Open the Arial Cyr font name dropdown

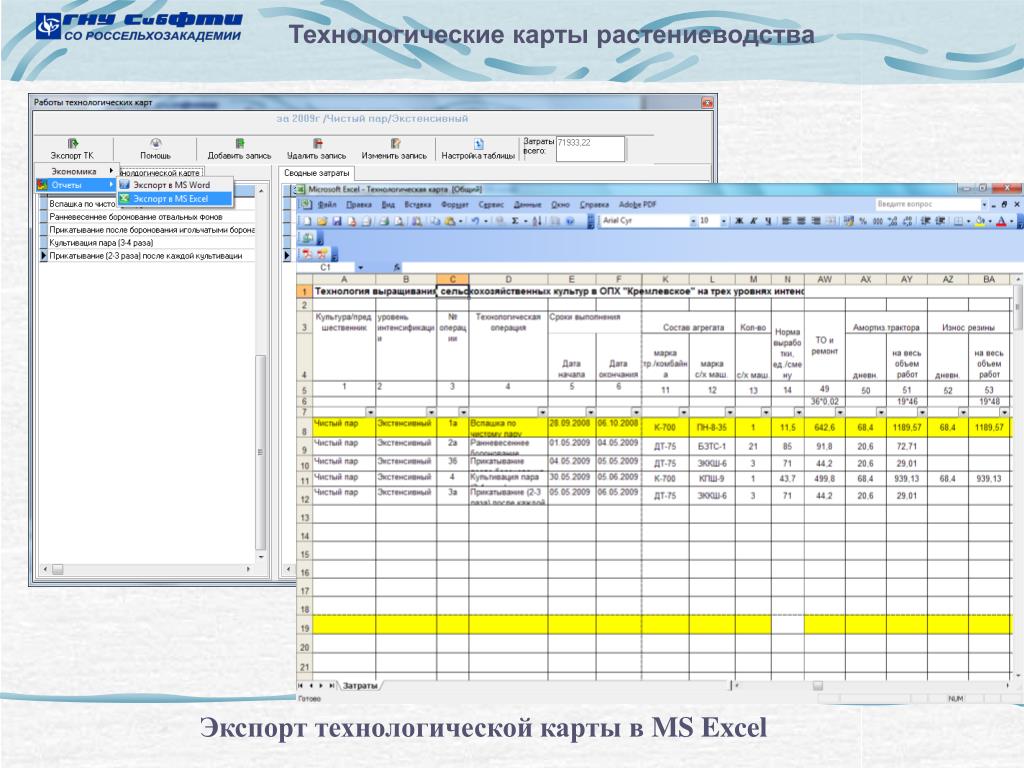(694, 221)
